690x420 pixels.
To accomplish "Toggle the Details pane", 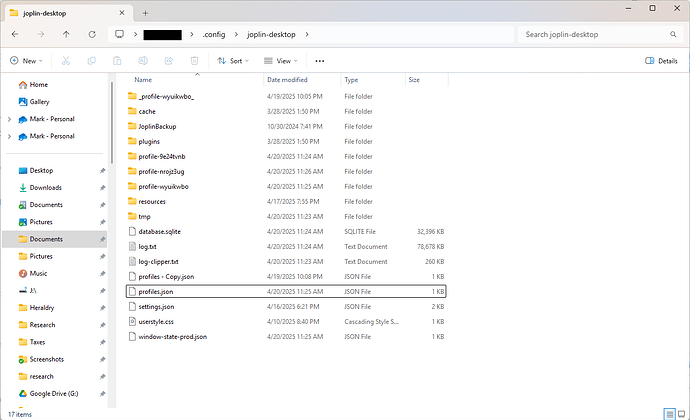I will pyautogui.click(x=661, y=61).
